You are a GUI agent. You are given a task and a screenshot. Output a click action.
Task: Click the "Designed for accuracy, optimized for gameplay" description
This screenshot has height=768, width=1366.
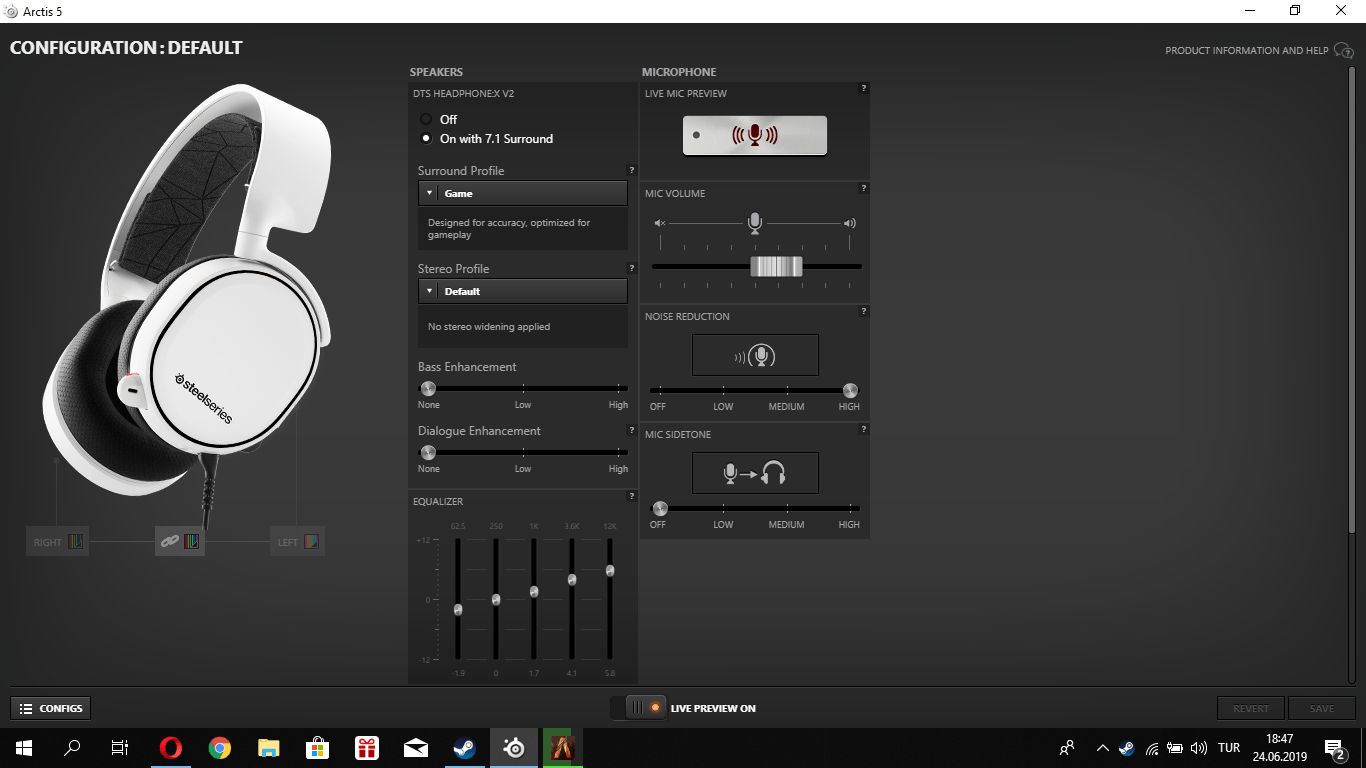click(509, 229)
